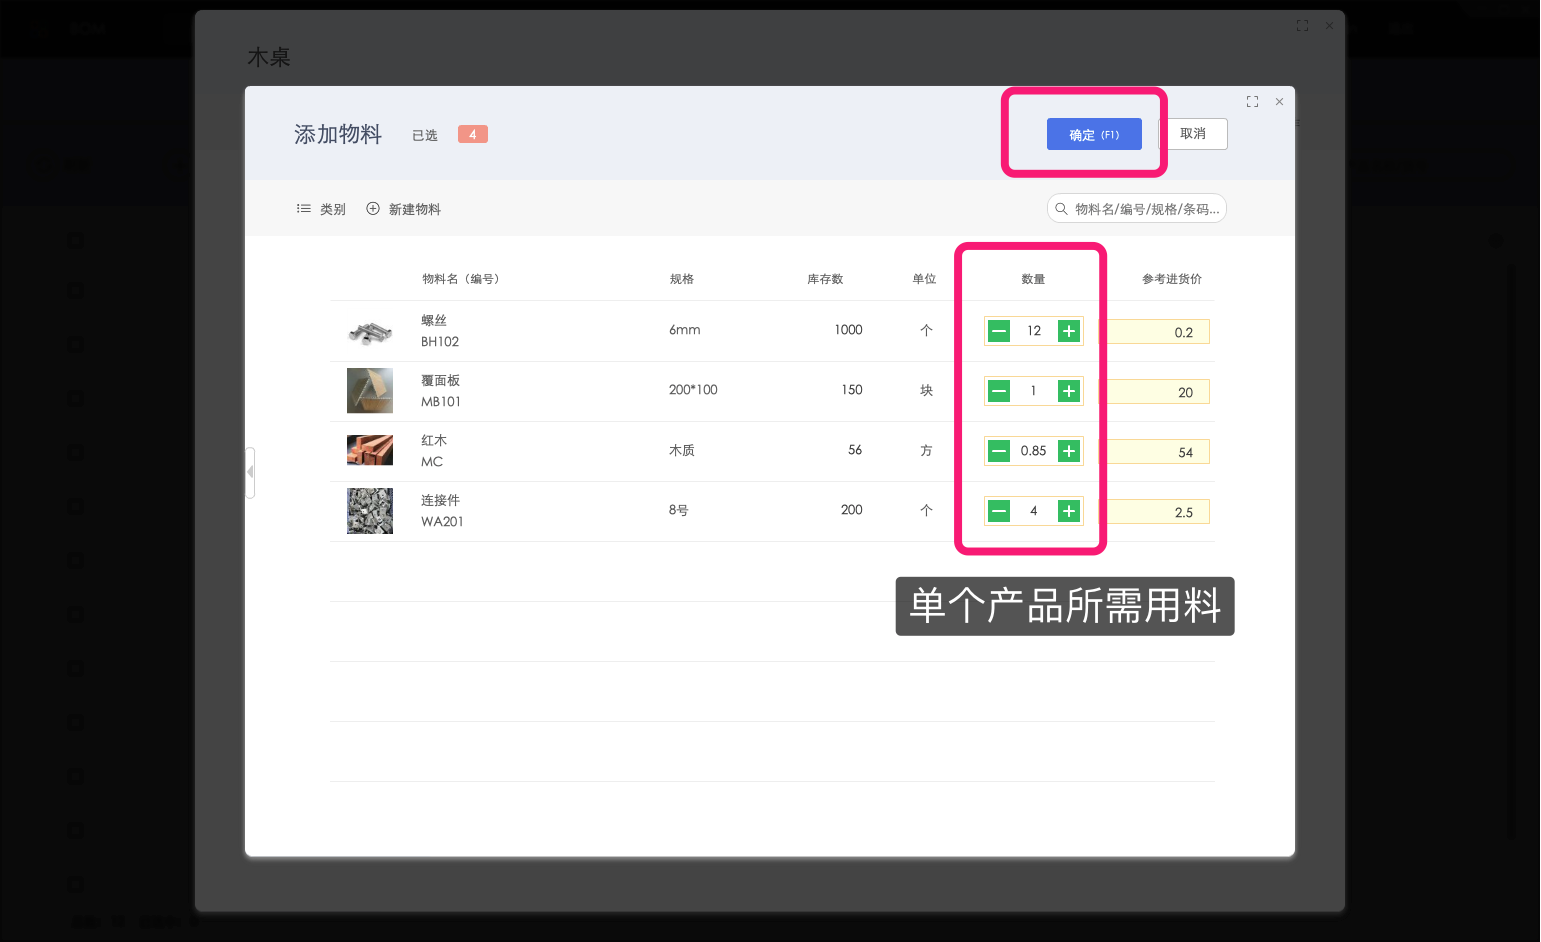Click the fullscreen icon of the 木桌 window
1541x942 pixels.
click(1302, 25)
